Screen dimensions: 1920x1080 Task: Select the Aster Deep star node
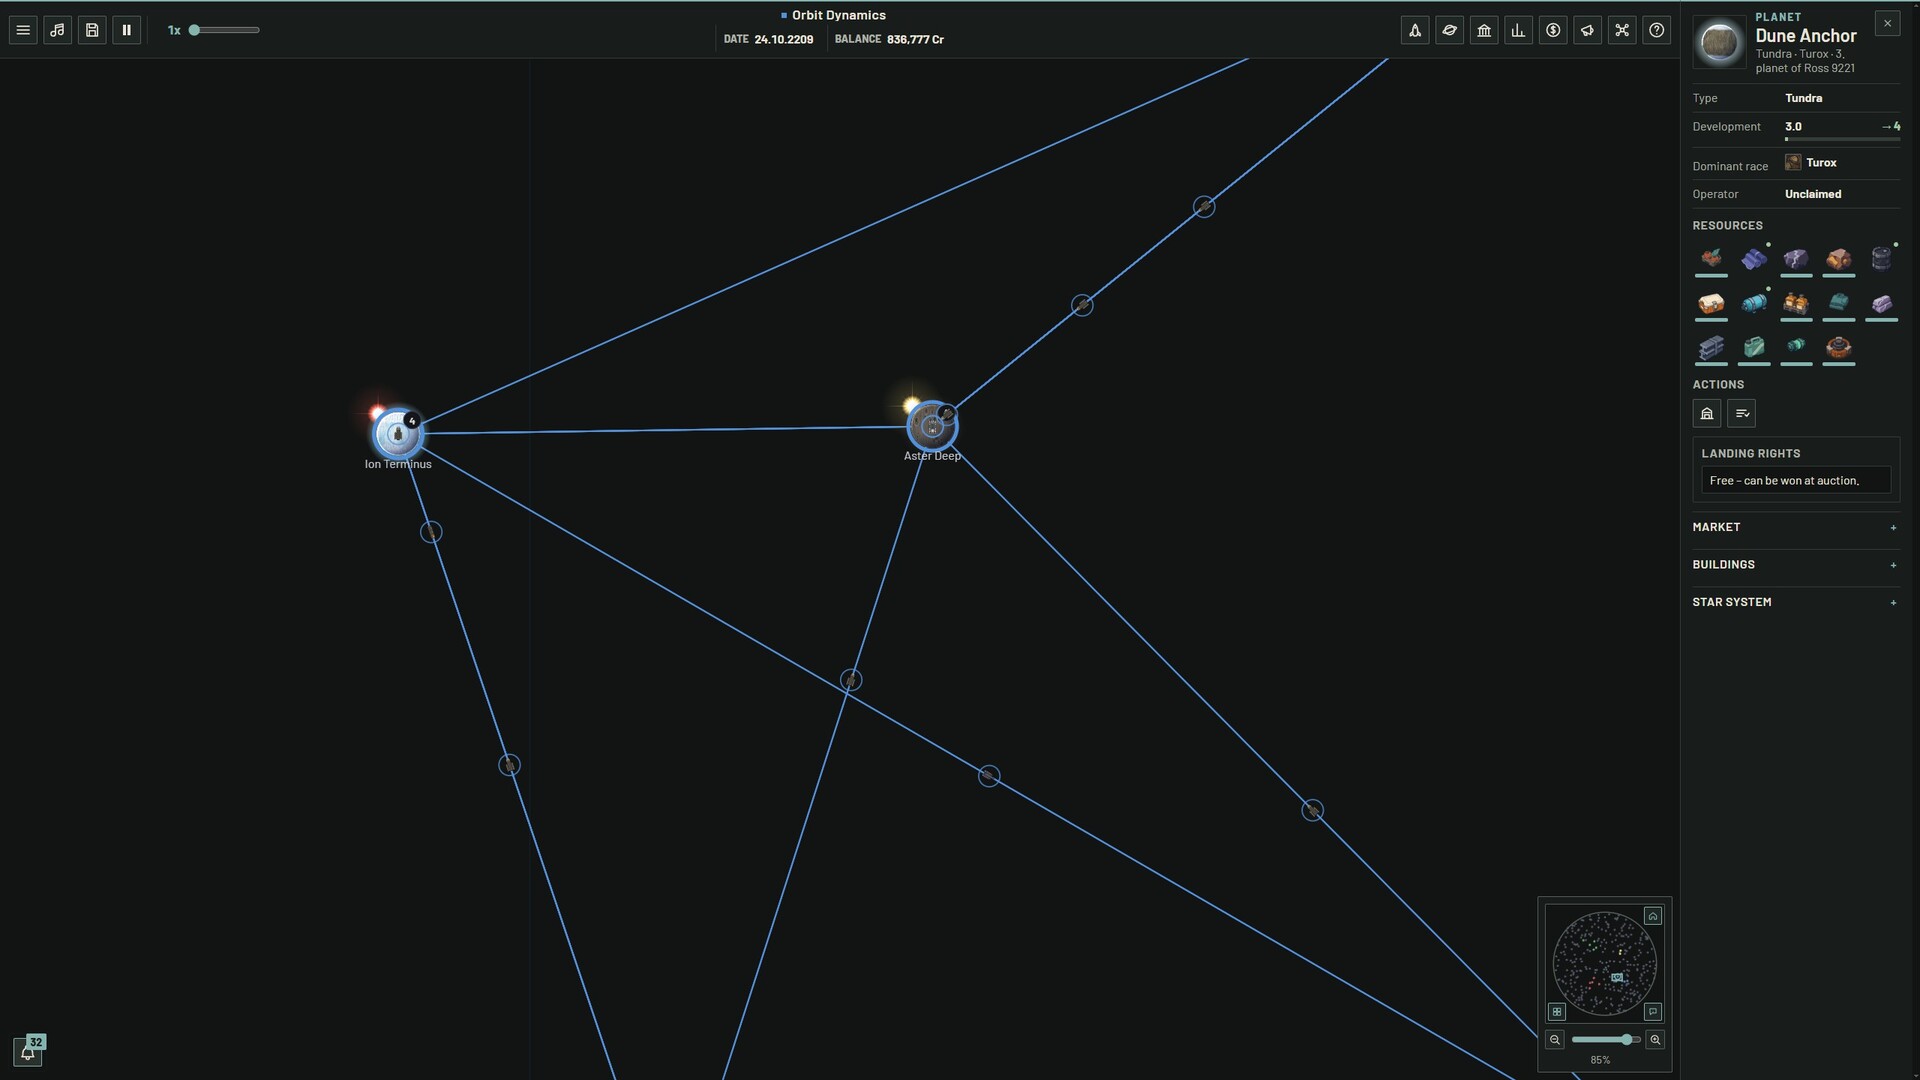tap(932, 427)
